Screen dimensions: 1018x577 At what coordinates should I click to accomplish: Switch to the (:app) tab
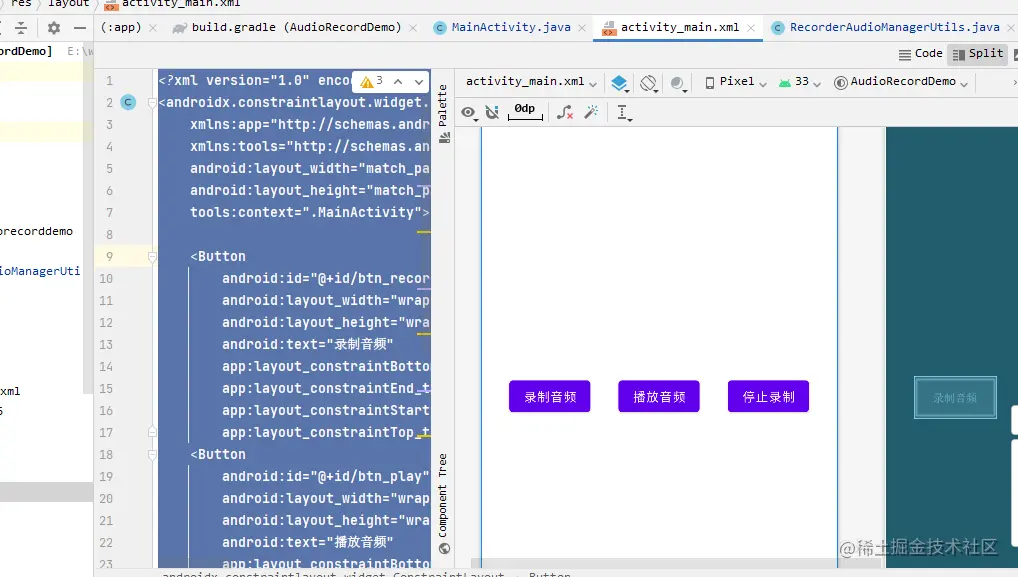[121, 27]
